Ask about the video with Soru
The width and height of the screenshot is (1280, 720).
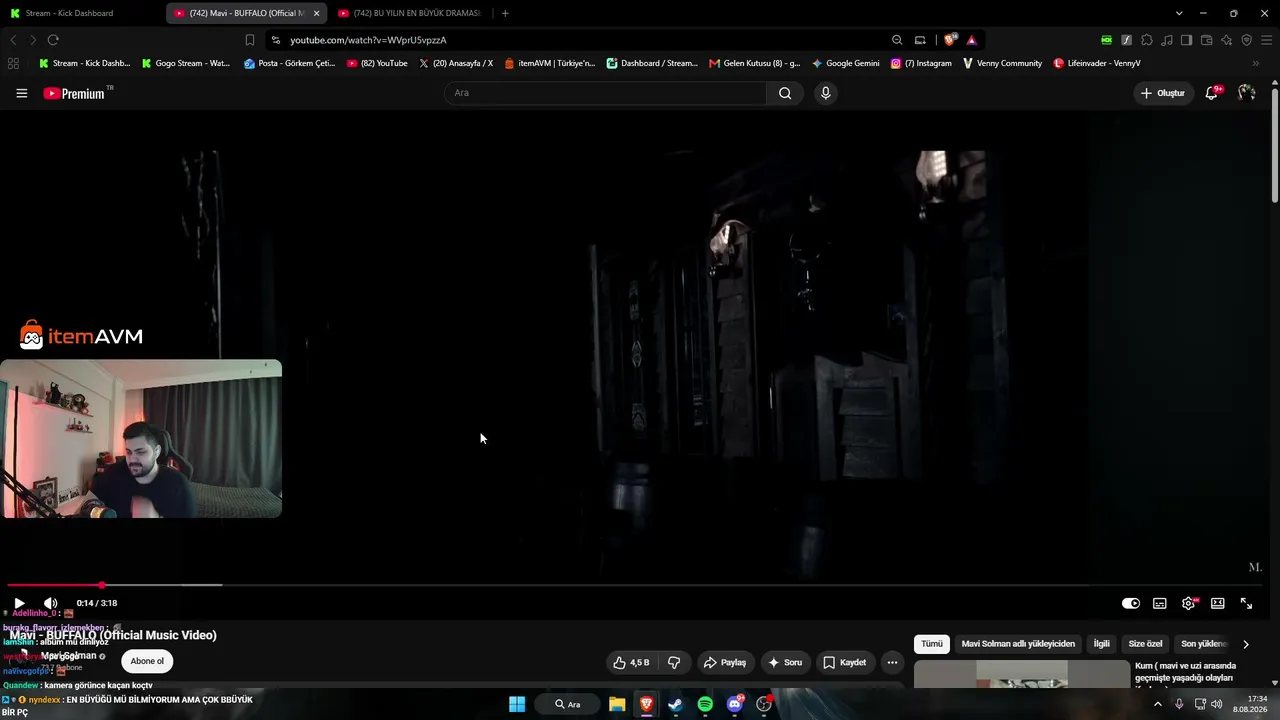point(785,662)
